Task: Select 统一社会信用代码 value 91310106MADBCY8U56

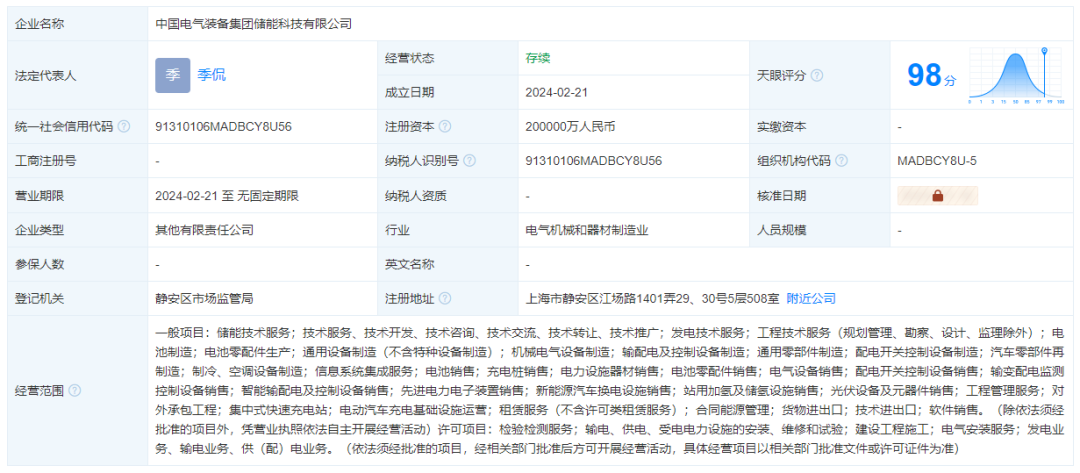Action: [224, 127]
